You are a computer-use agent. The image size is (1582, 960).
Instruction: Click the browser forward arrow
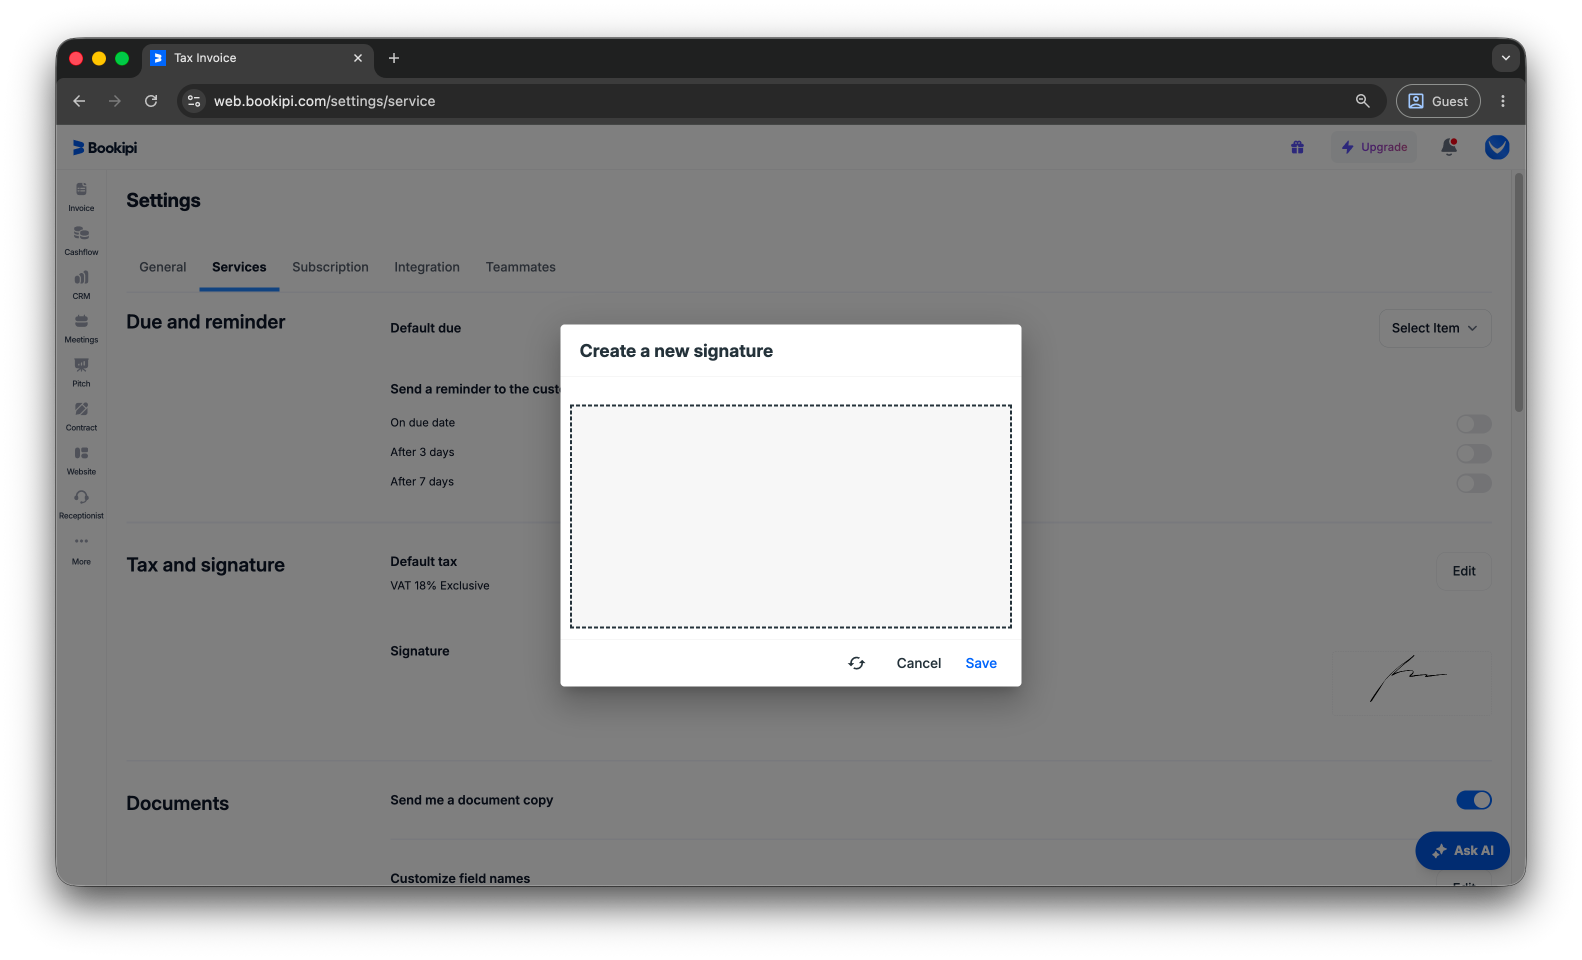pos(115,101)
